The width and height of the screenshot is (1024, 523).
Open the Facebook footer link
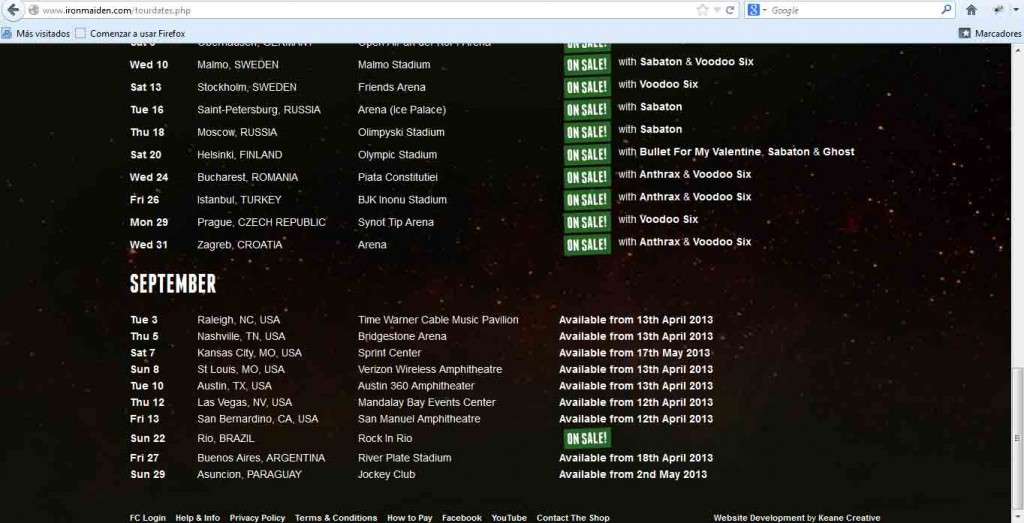[462, 518]
